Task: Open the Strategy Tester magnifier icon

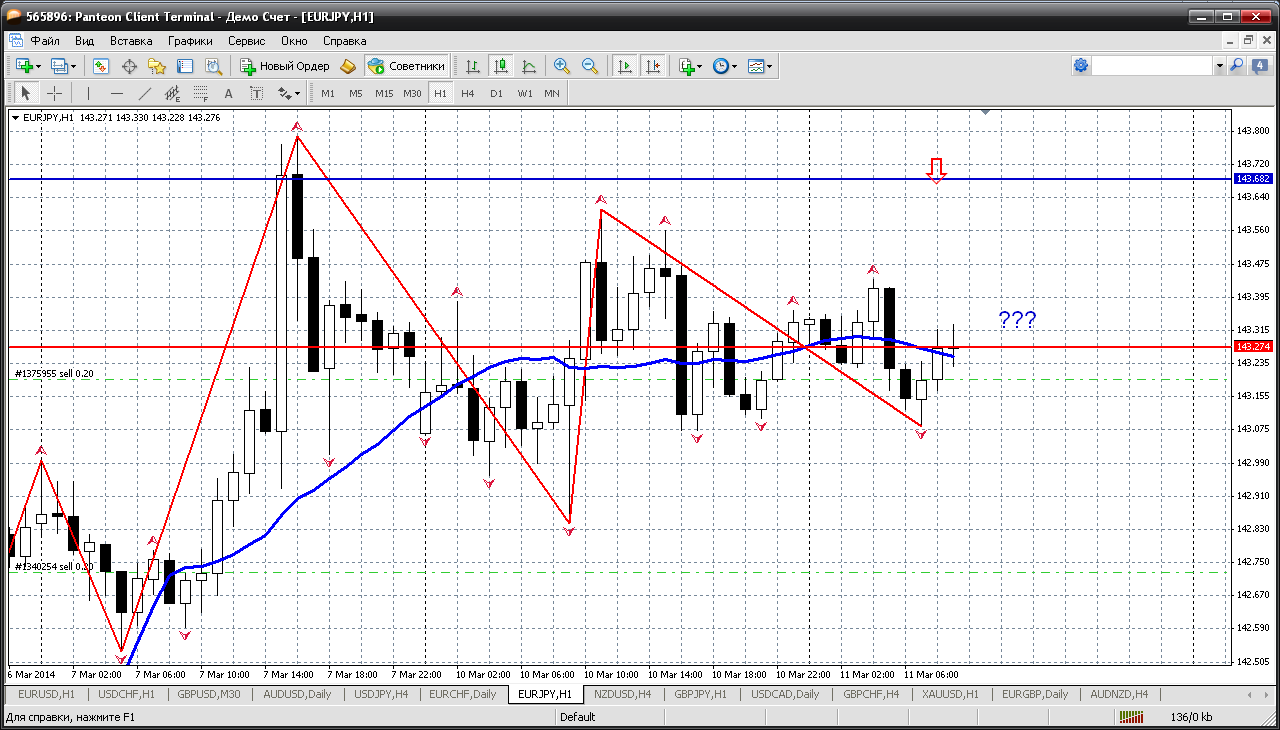Action: [213, 66]
